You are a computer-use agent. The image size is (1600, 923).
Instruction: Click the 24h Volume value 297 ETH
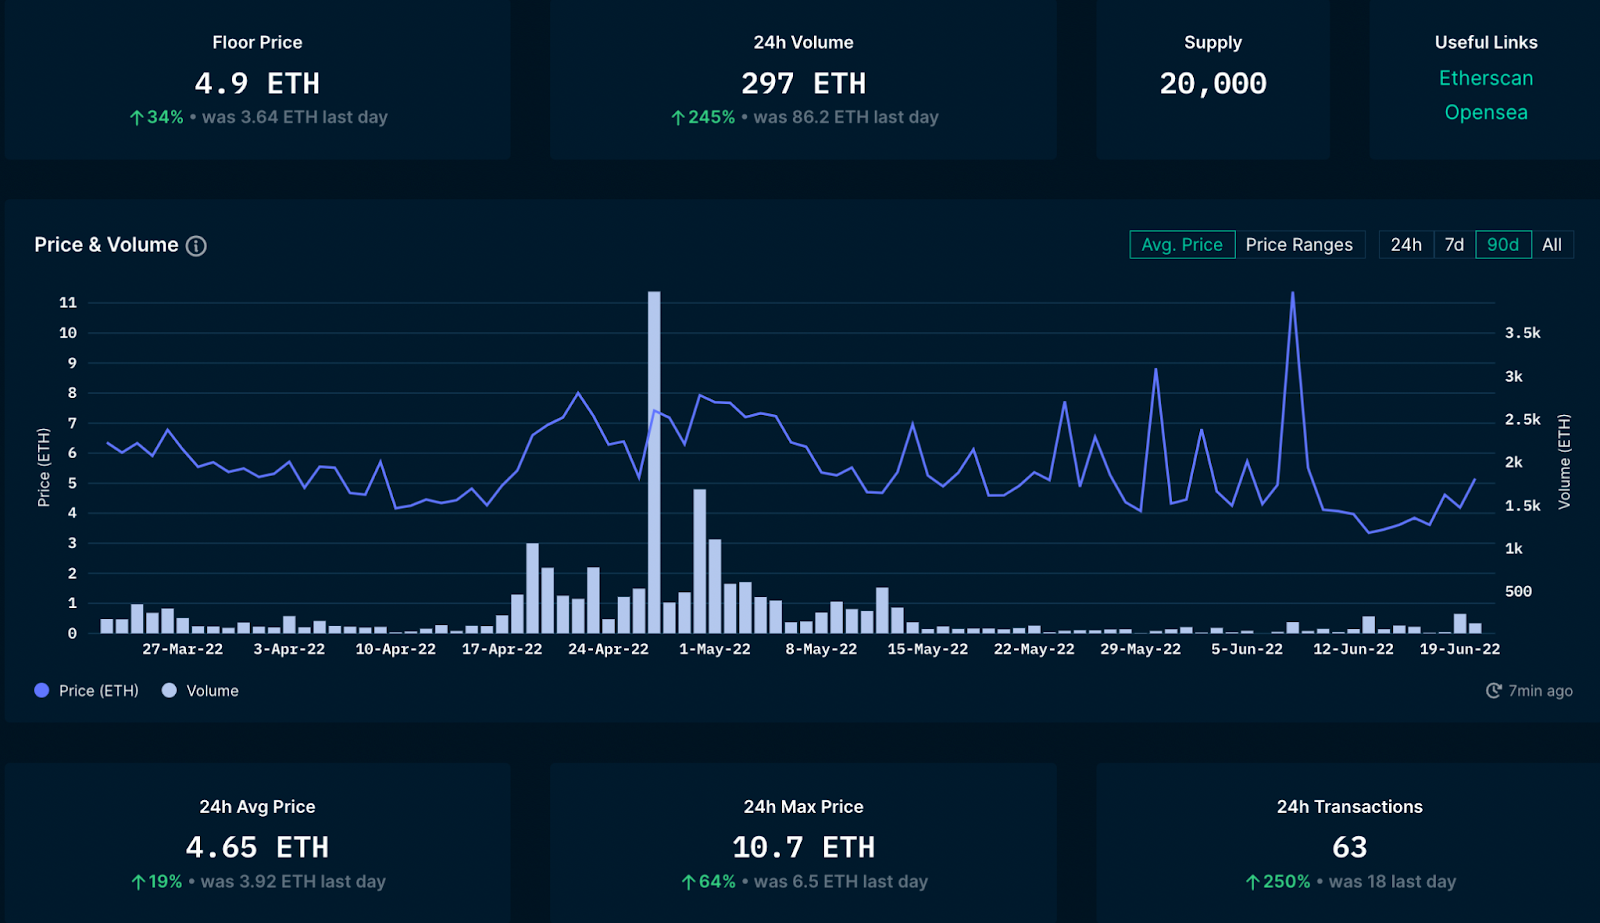click(803, 83)
